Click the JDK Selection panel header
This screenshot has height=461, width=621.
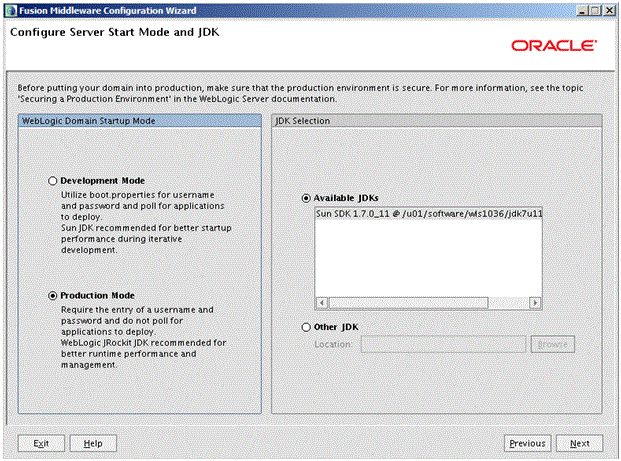(x=436, y=121)
